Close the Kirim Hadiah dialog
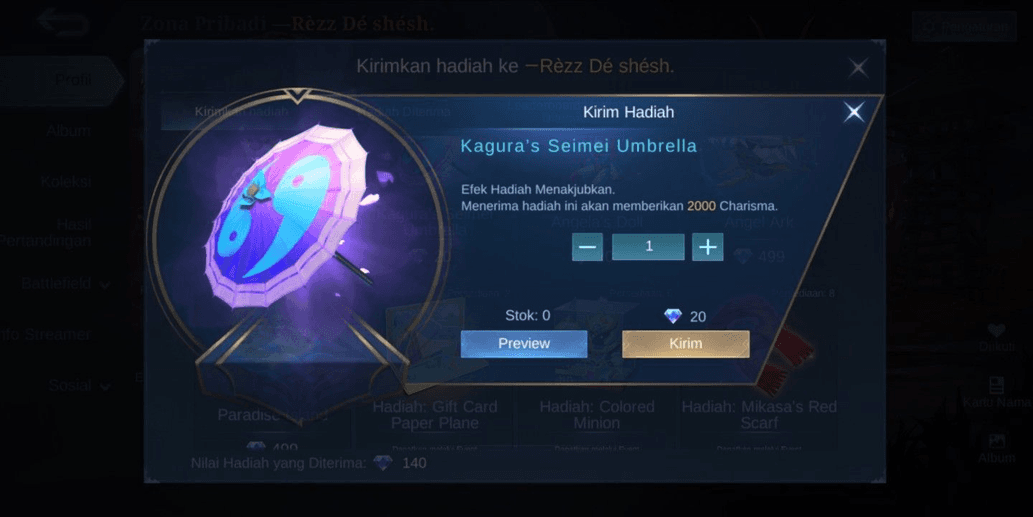This screenshot has height=517, width=1033. pyautogui.click(x=854, y=112)
